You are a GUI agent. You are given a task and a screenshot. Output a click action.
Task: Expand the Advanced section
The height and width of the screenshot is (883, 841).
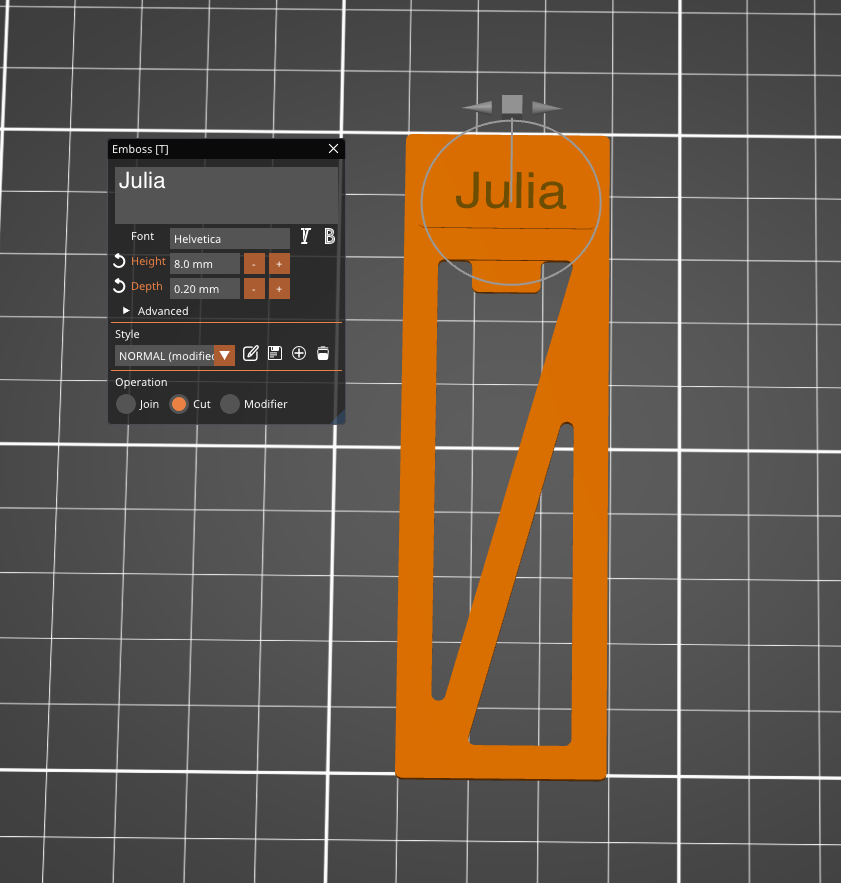pyautogui.click(x=126, y=311)
